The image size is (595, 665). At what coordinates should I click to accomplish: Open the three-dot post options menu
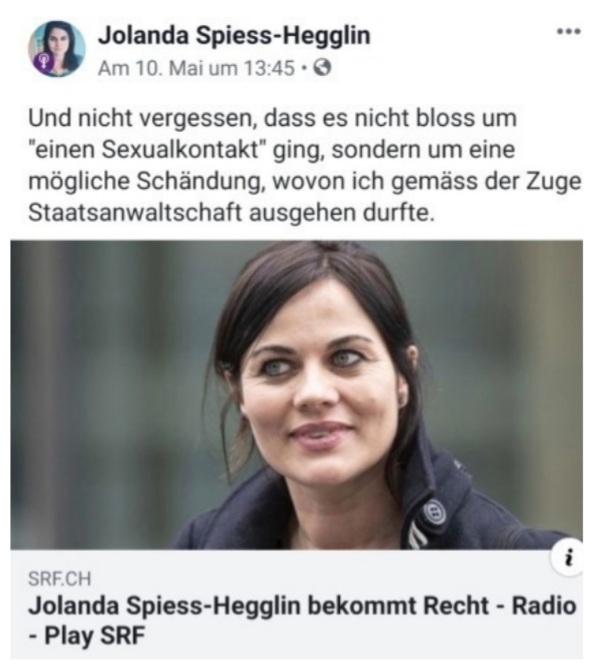(569, 31)
